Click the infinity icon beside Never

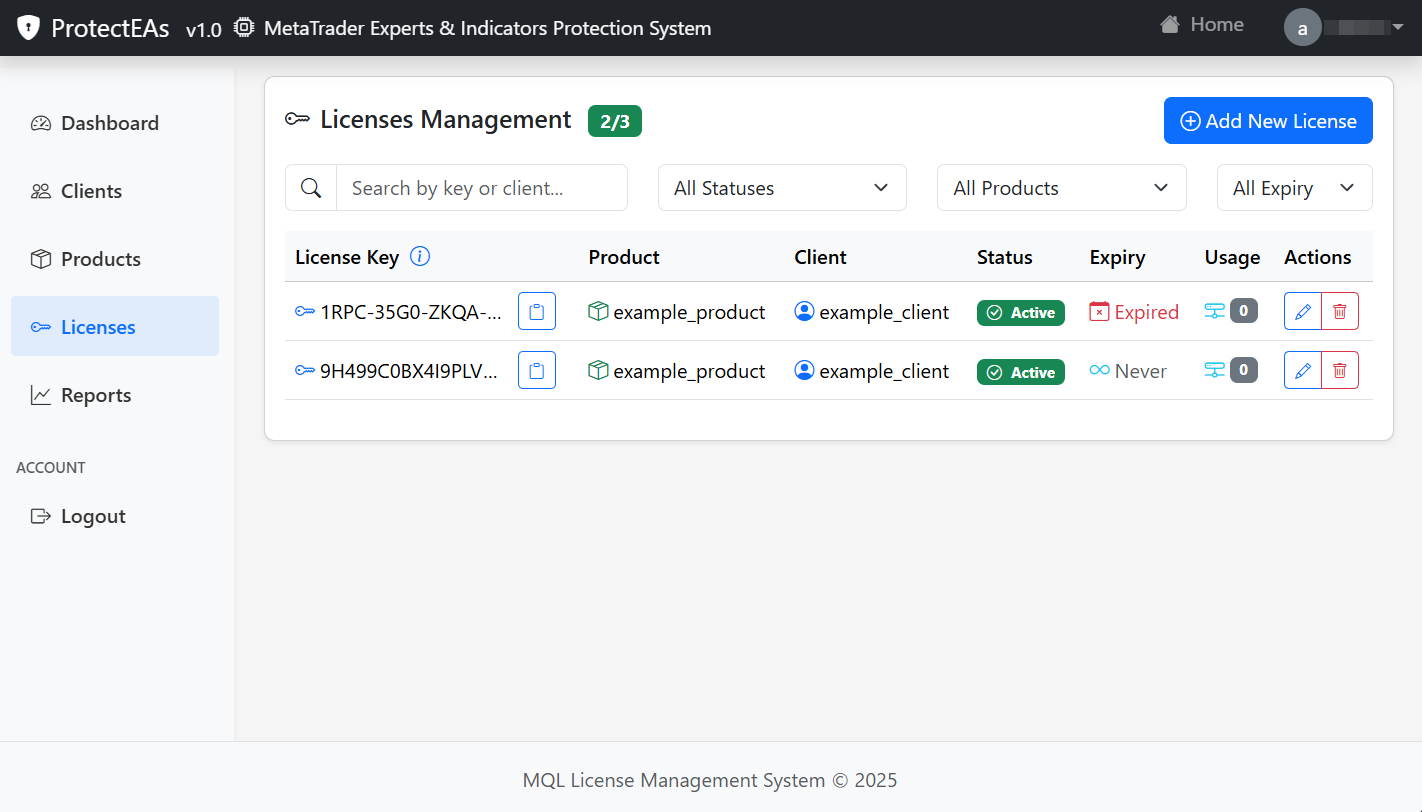(x=1100, y=370)
